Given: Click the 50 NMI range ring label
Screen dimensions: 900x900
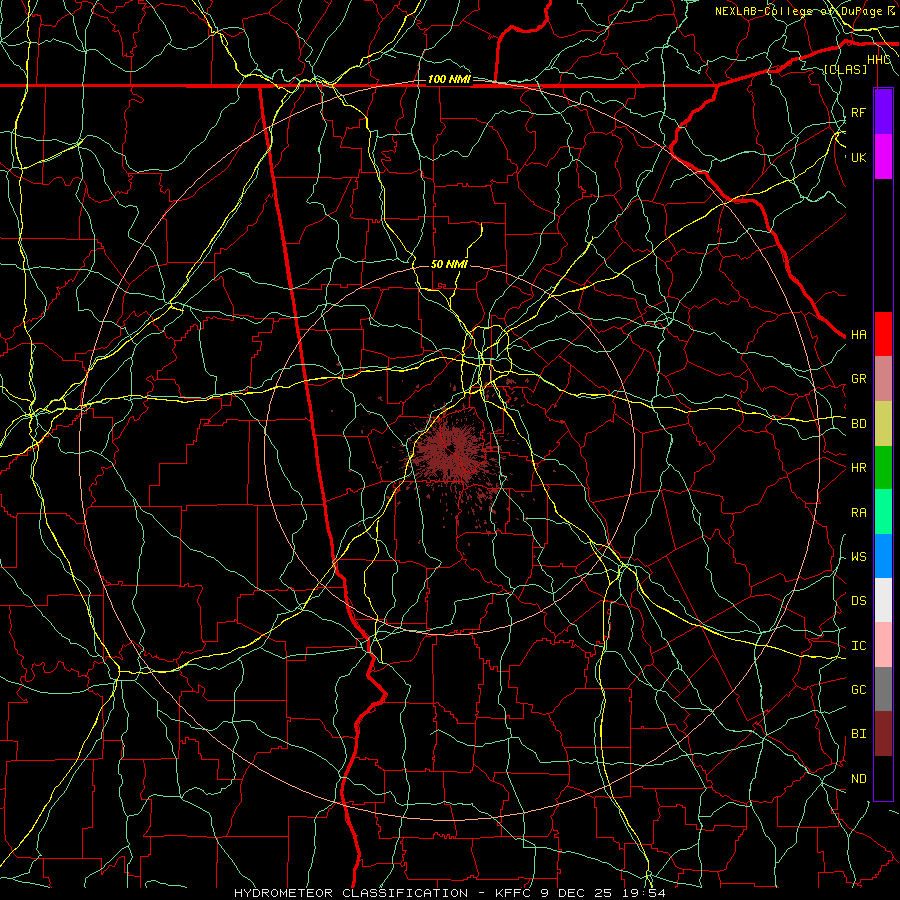Looking at the screenshot, I should pos(449,264).
